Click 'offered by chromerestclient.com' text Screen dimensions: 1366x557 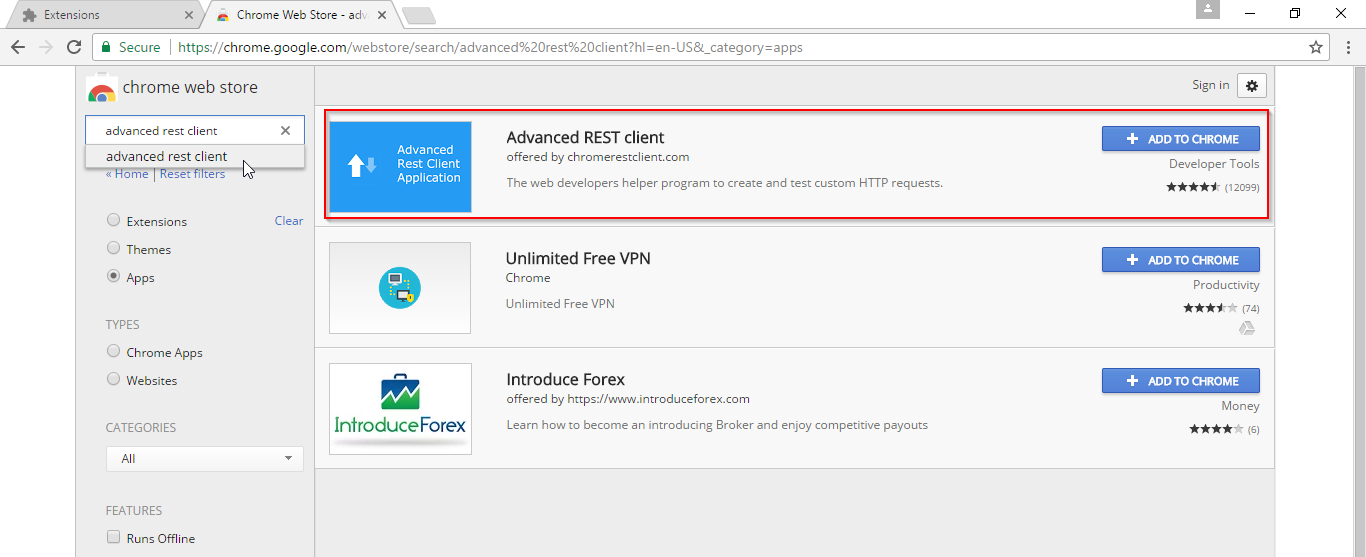pyautogui.click(x=598, y=157)
